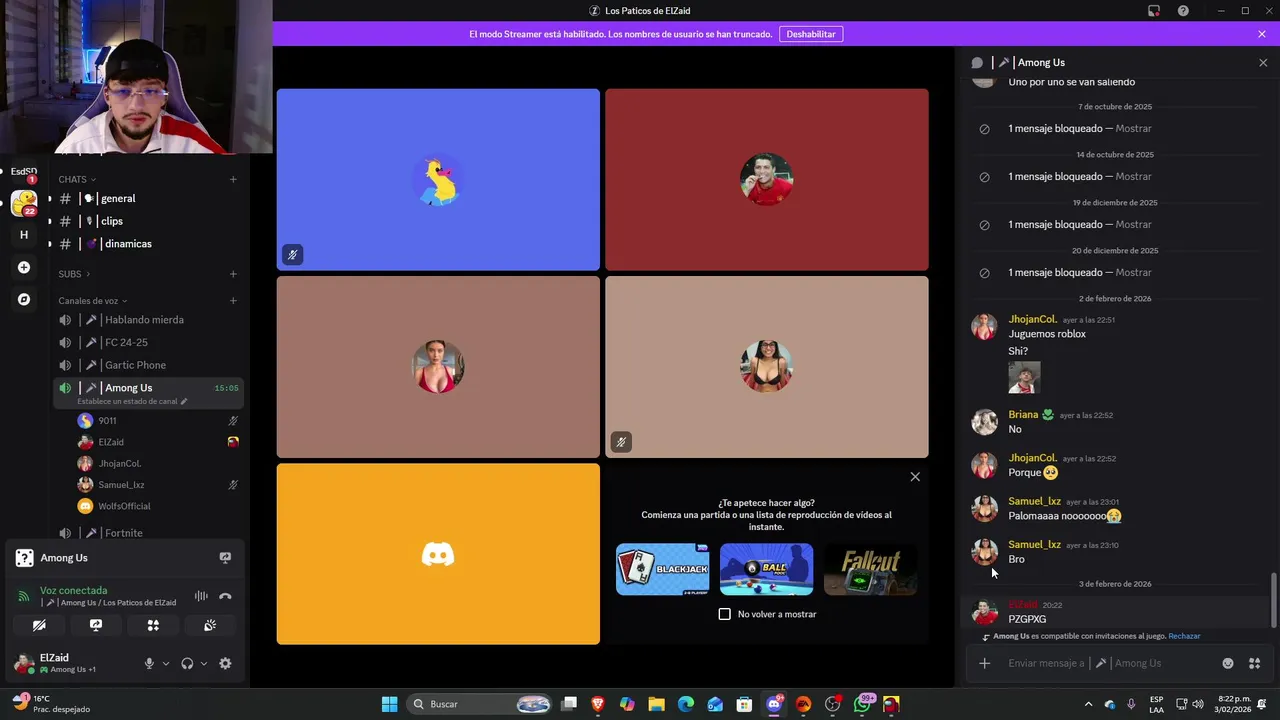Show blocked message from 7 de octubre

(1133, 129)
